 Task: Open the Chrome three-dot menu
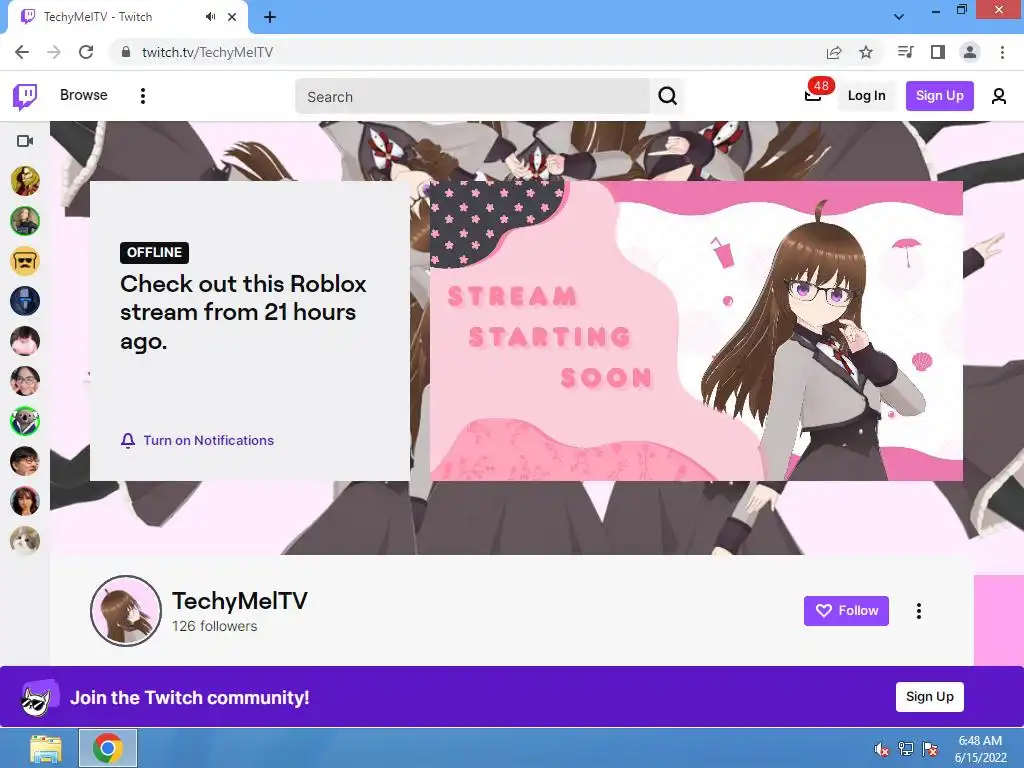click(x=1002, y=52)
